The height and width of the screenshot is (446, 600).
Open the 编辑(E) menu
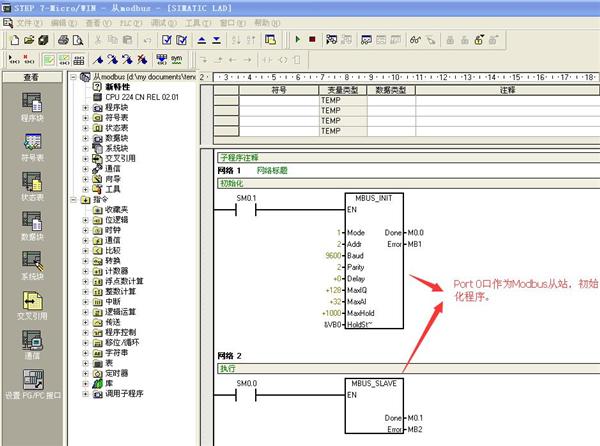[64, 23]
